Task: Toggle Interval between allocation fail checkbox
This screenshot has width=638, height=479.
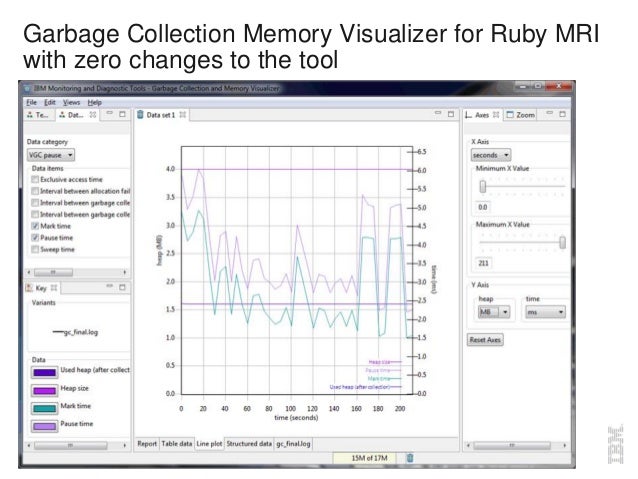Action: (x=35, y=191)
